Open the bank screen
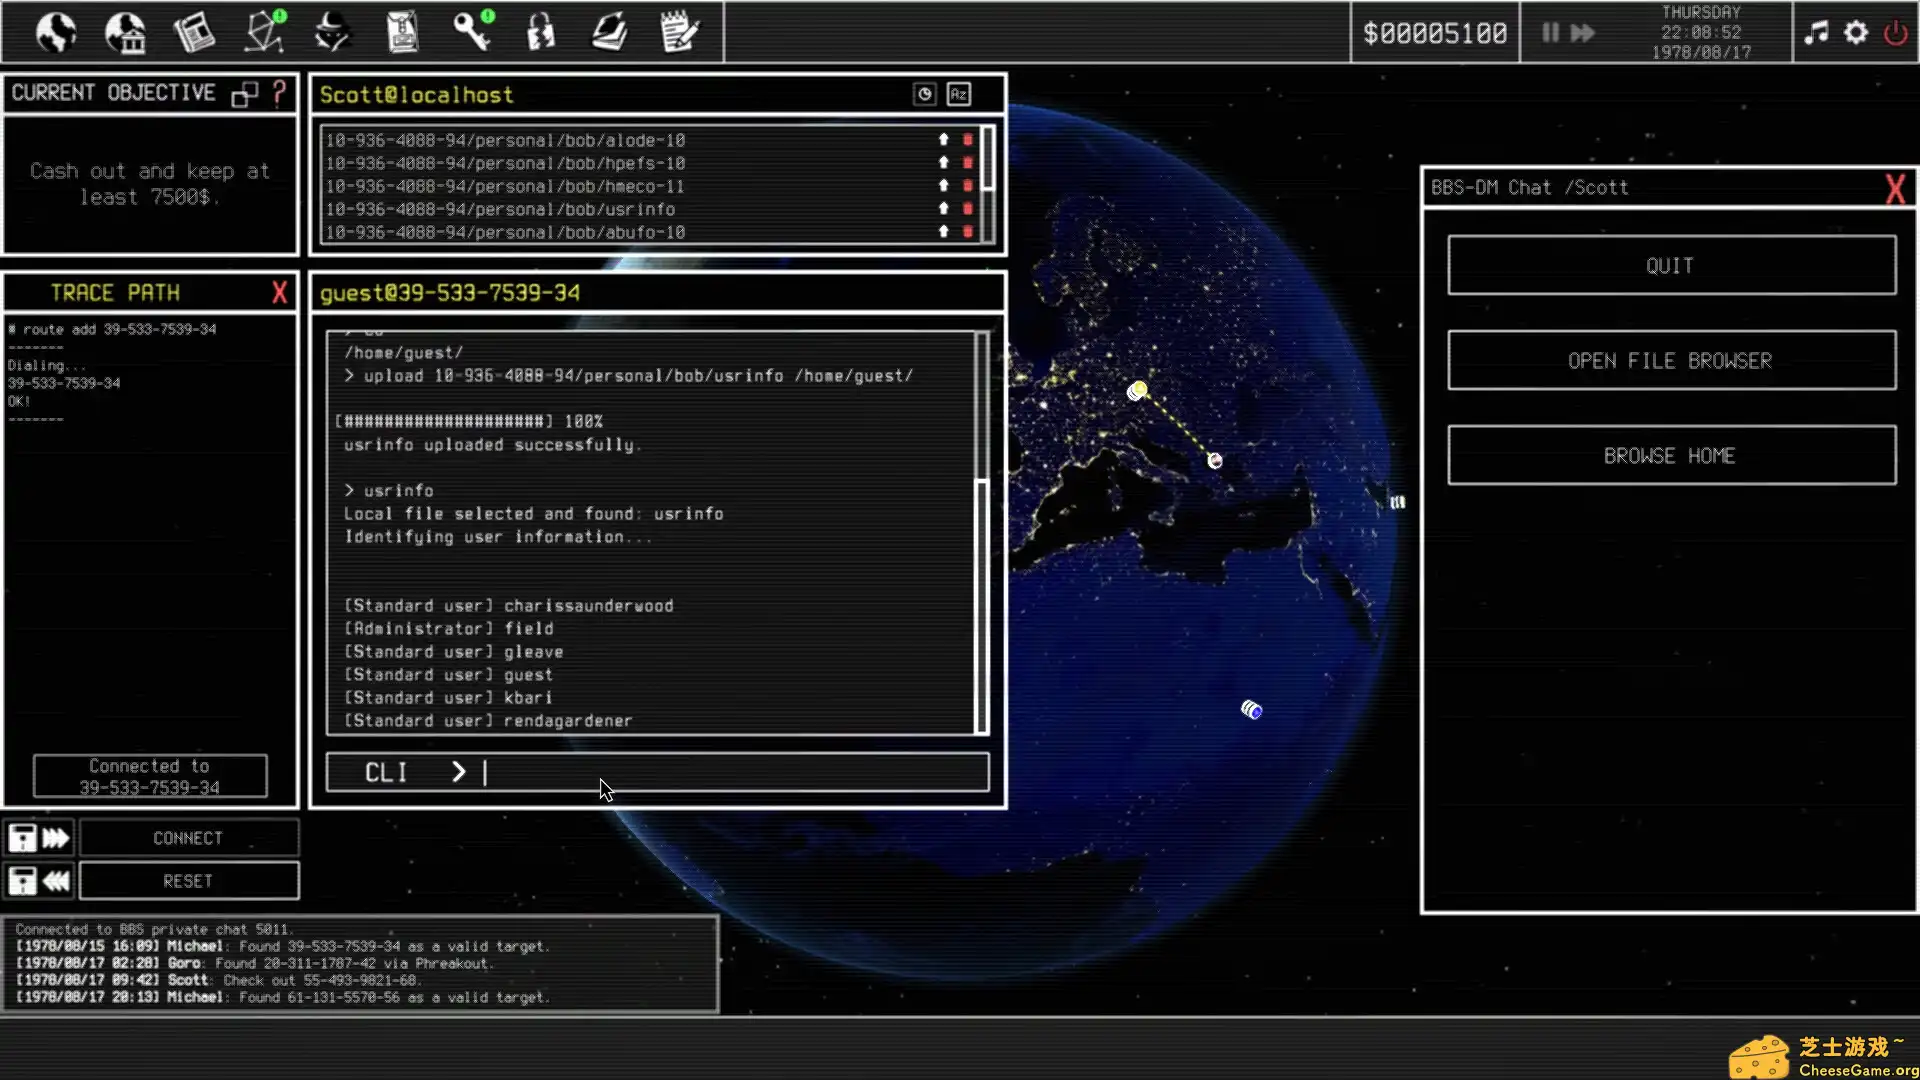The width and height of the screenshot is (1920, 1080). [125, 32]
